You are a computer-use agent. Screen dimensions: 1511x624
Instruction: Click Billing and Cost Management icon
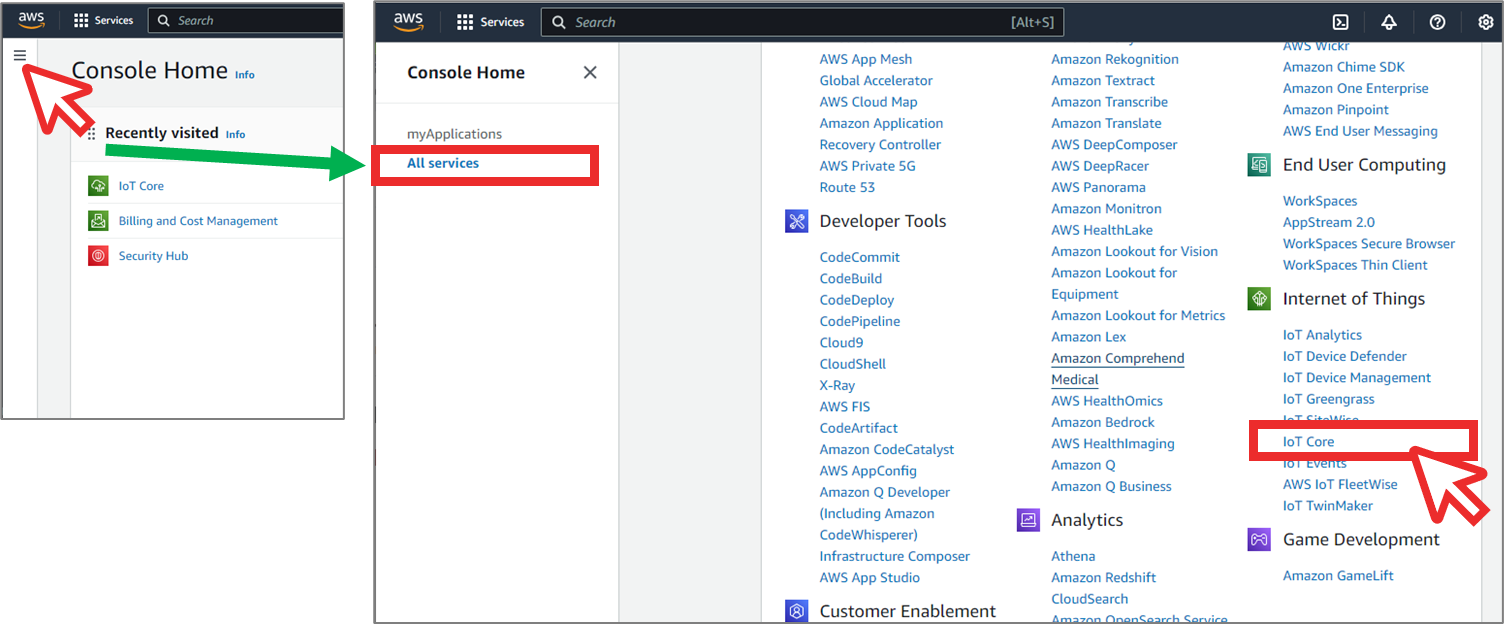point(98,221)
